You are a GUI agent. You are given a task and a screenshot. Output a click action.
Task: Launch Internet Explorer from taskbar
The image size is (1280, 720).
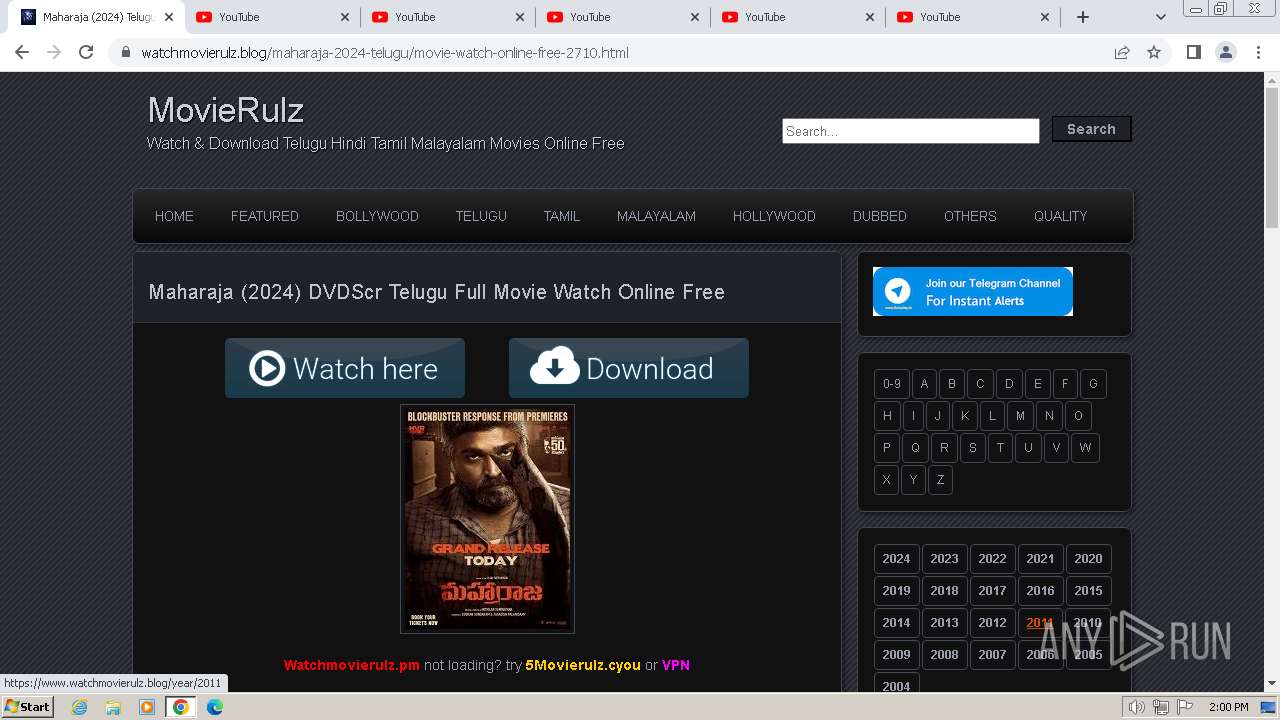coord(79,707)
